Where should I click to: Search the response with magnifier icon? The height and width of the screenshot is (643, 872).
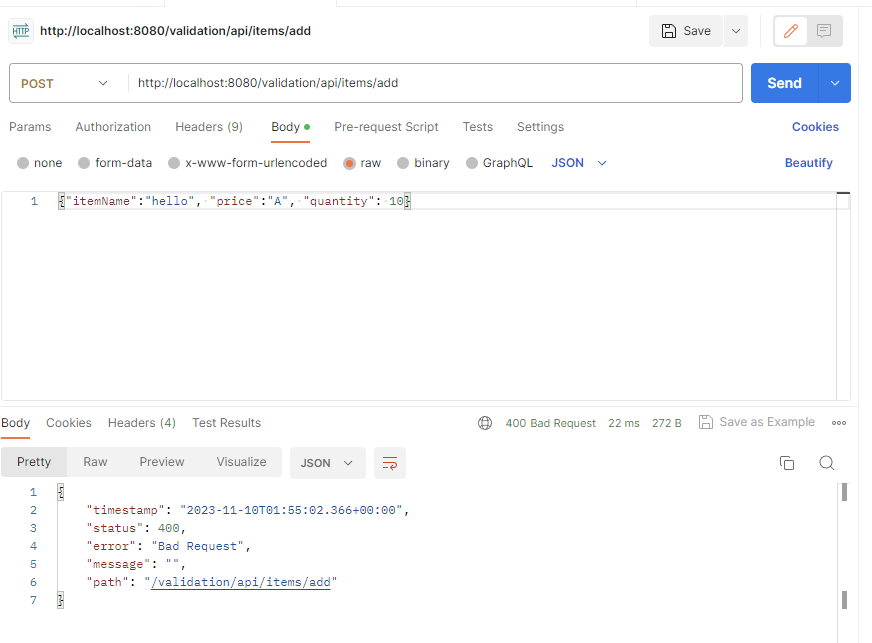[x=826, y=463]
